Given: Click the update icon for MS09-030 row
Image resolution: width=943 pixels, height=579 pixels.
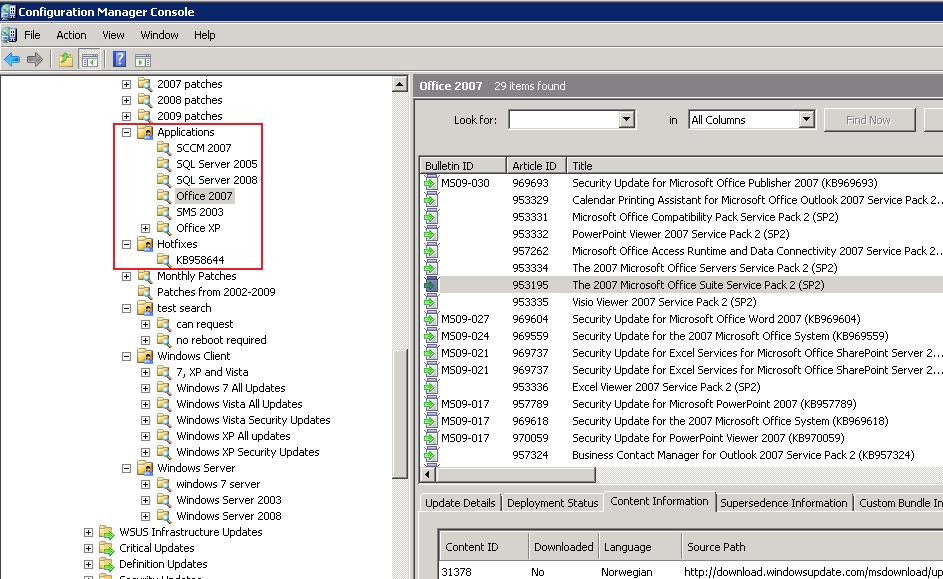Looking at the screenshot, I should [x=431, y=183].
